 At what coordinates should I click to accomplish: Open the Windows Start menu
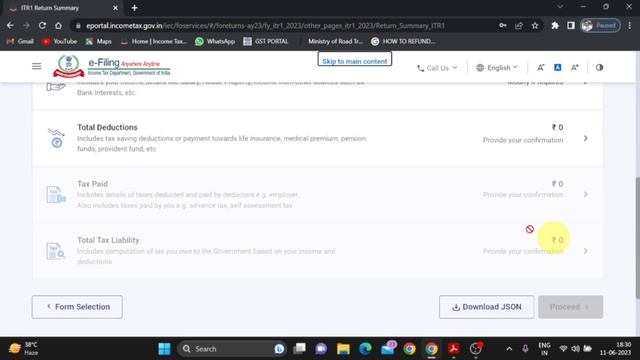pos(164,349)
